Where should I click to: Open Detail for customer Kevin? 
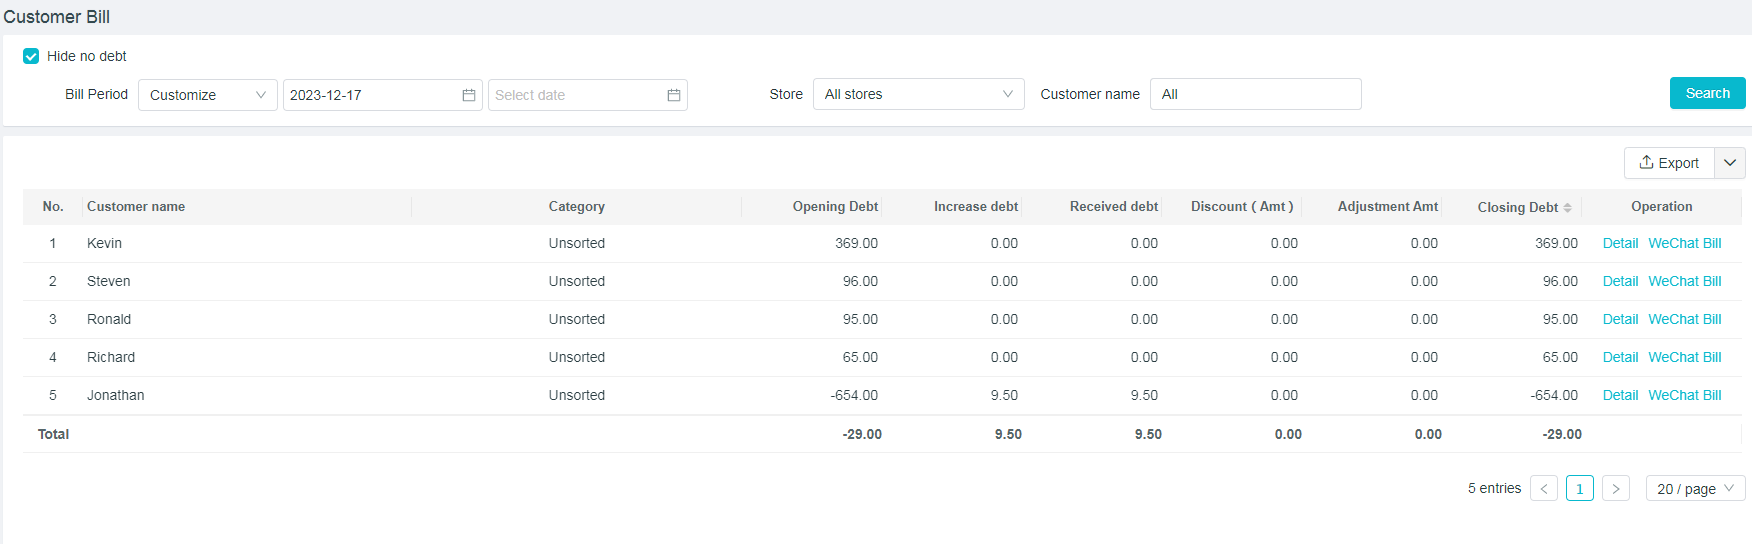[x=1619, y=243]
